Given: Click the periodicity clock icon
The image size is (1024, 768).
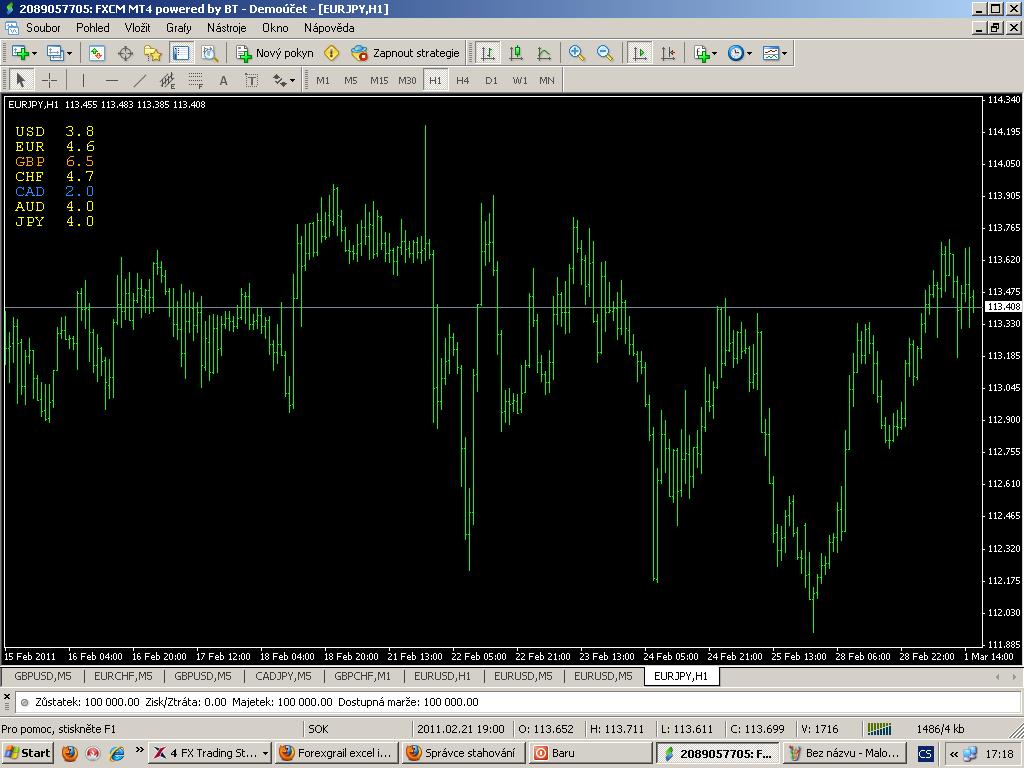Looking at the screenshot, I should click(x=735, y=53).
